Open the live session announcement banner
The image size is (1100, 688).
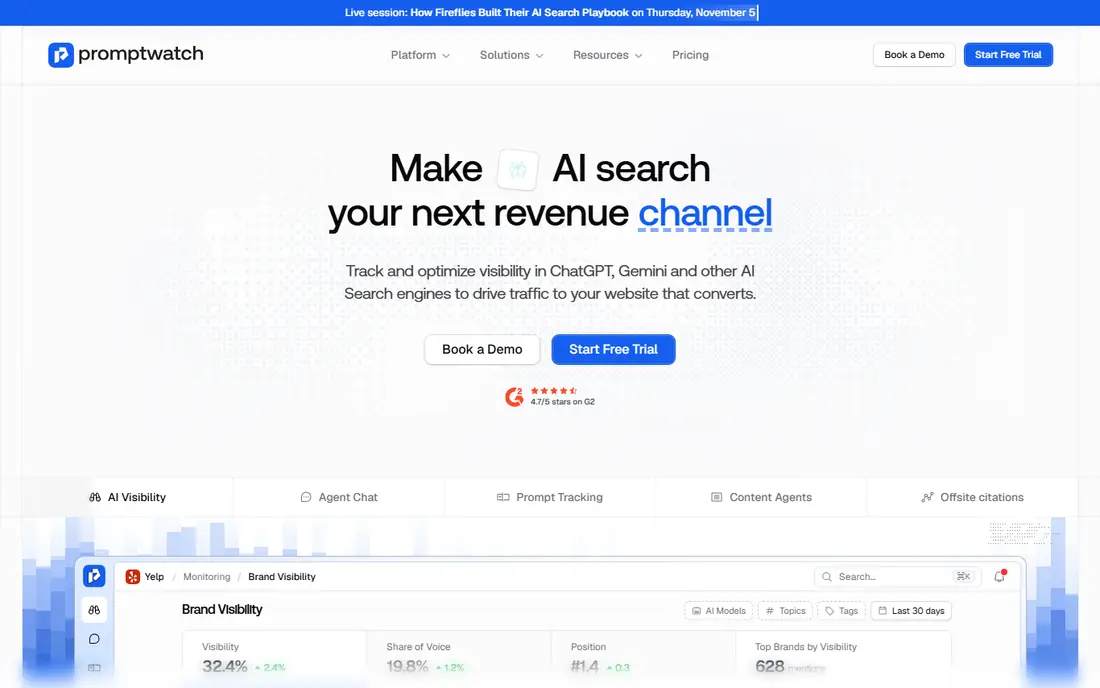point(550,13)
